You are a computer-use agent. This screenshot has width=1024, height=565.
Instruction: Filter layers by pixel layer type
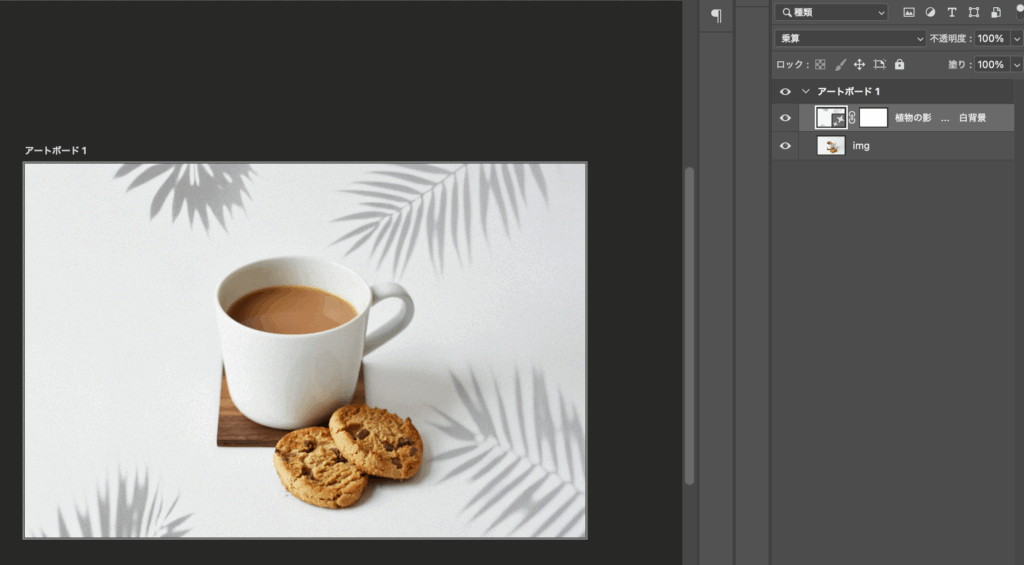[x=909, y=12]
